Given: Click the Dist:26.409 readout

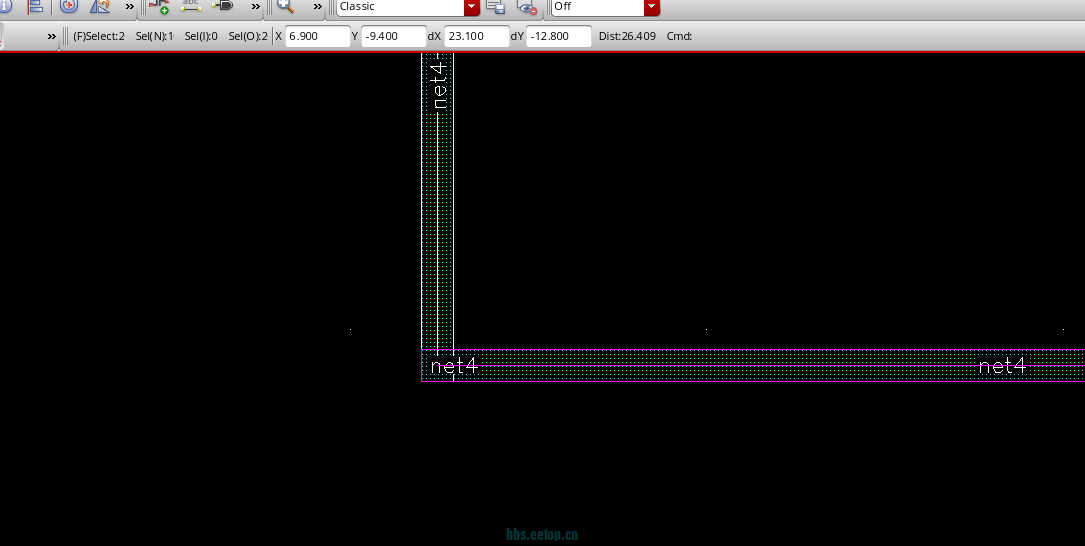Looking at the screenshot, I should point(627,36).
